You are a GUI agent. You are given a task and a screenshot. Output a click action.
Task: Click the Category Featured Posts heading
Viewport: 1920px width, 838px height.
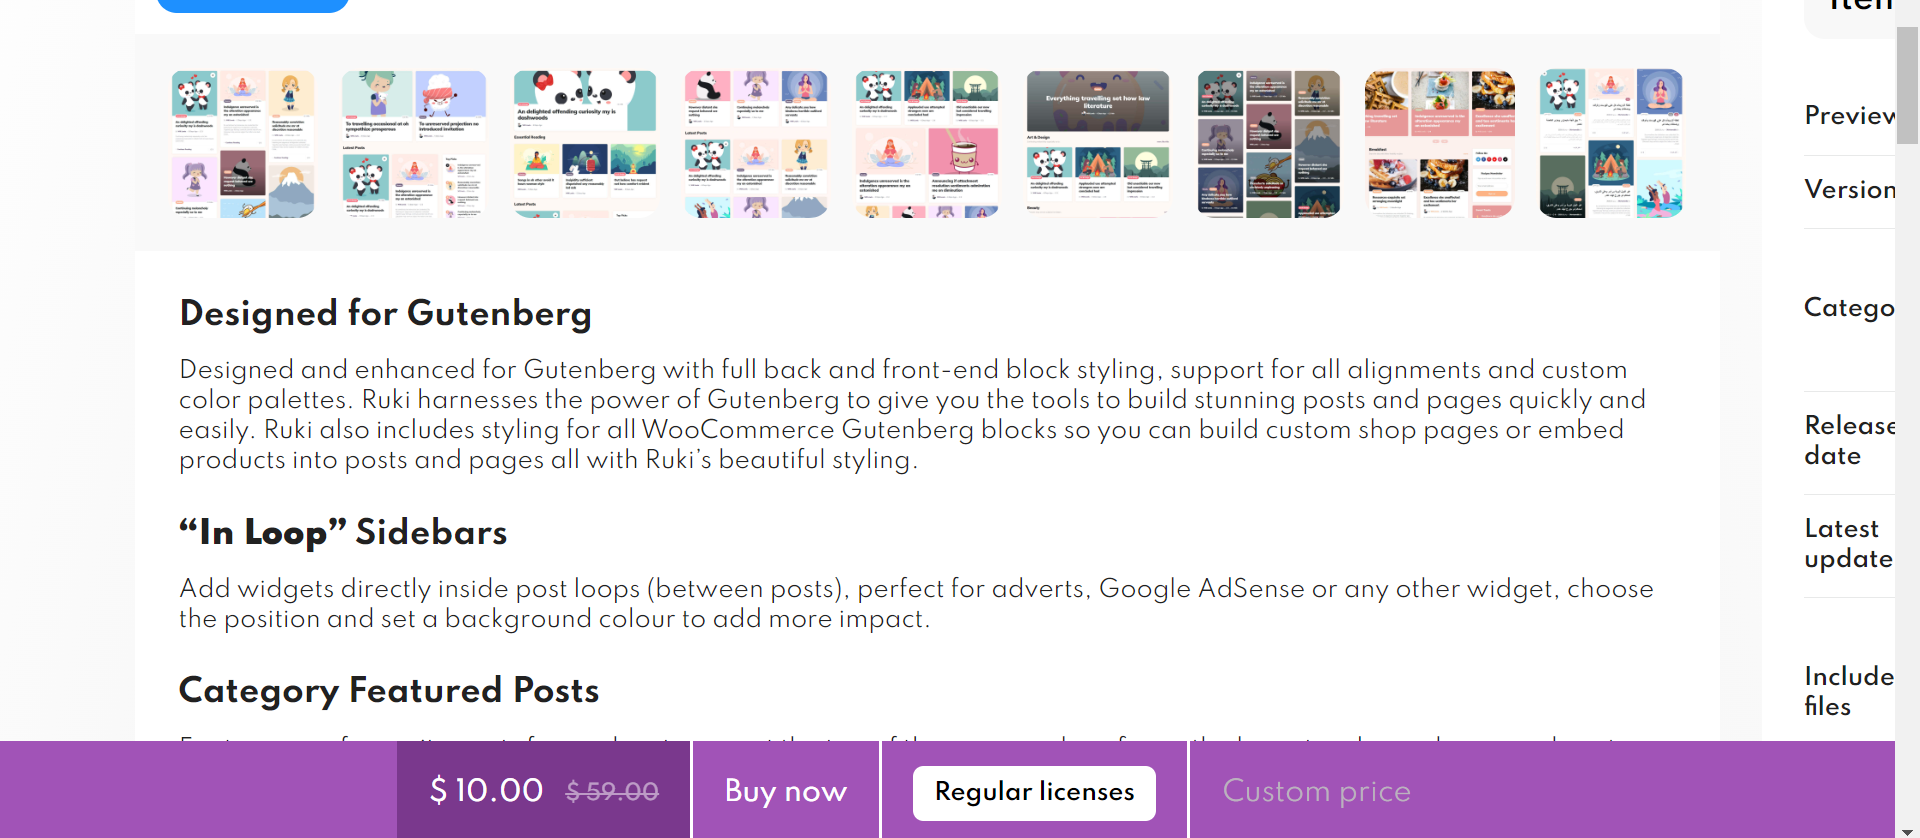pos(389,691)
